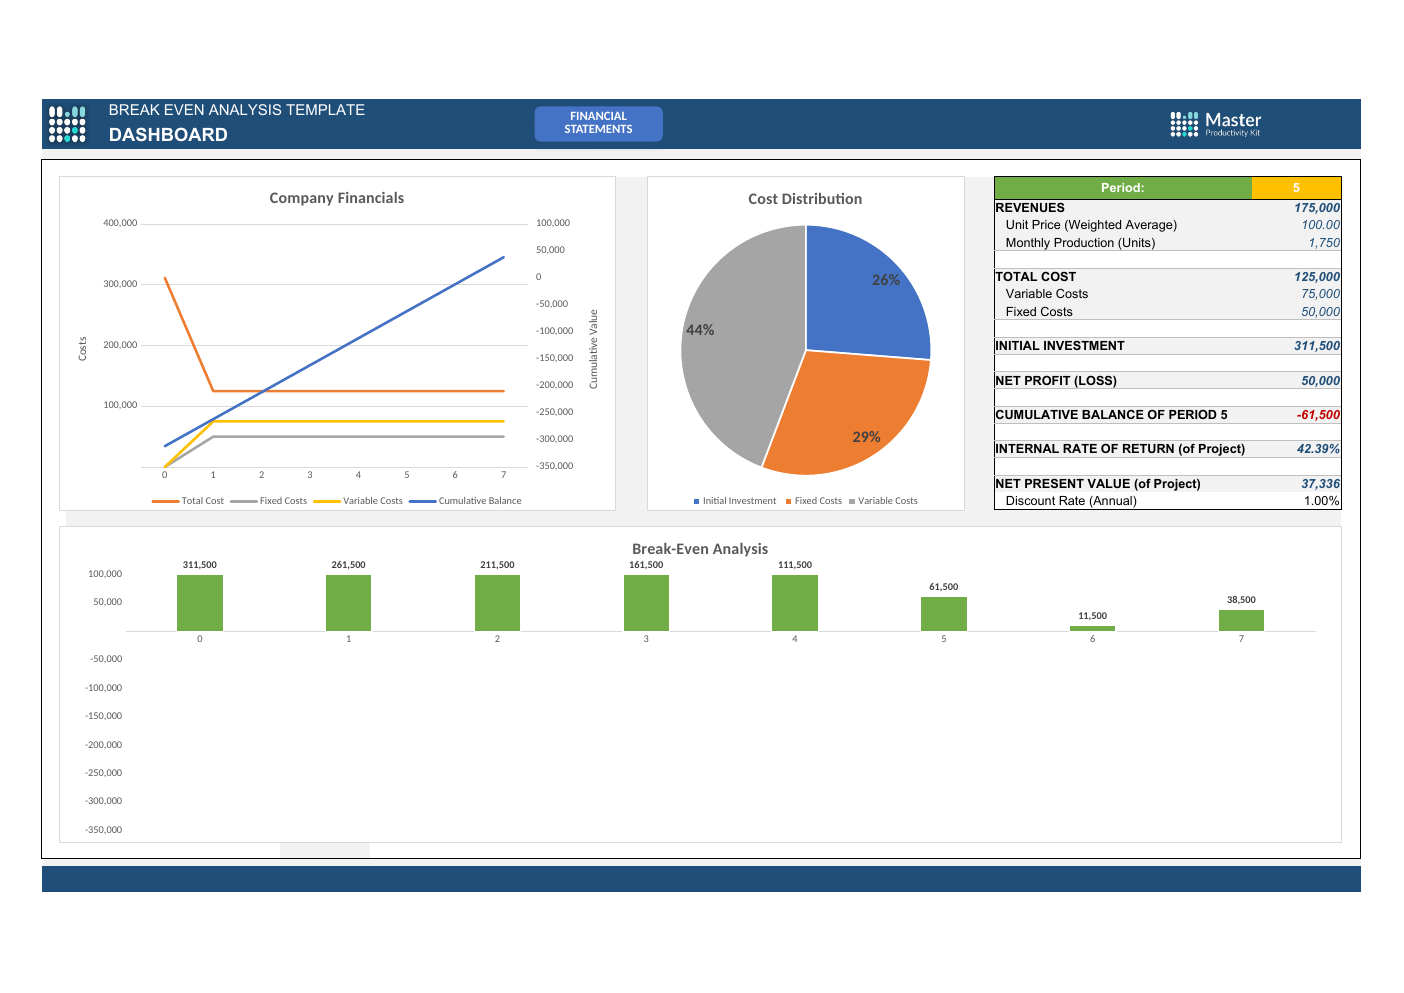Click the blue Initial Investment legend swatch
Viewport: 1404px width, 993px height.
pyautogui.click(x=696, y=501)
